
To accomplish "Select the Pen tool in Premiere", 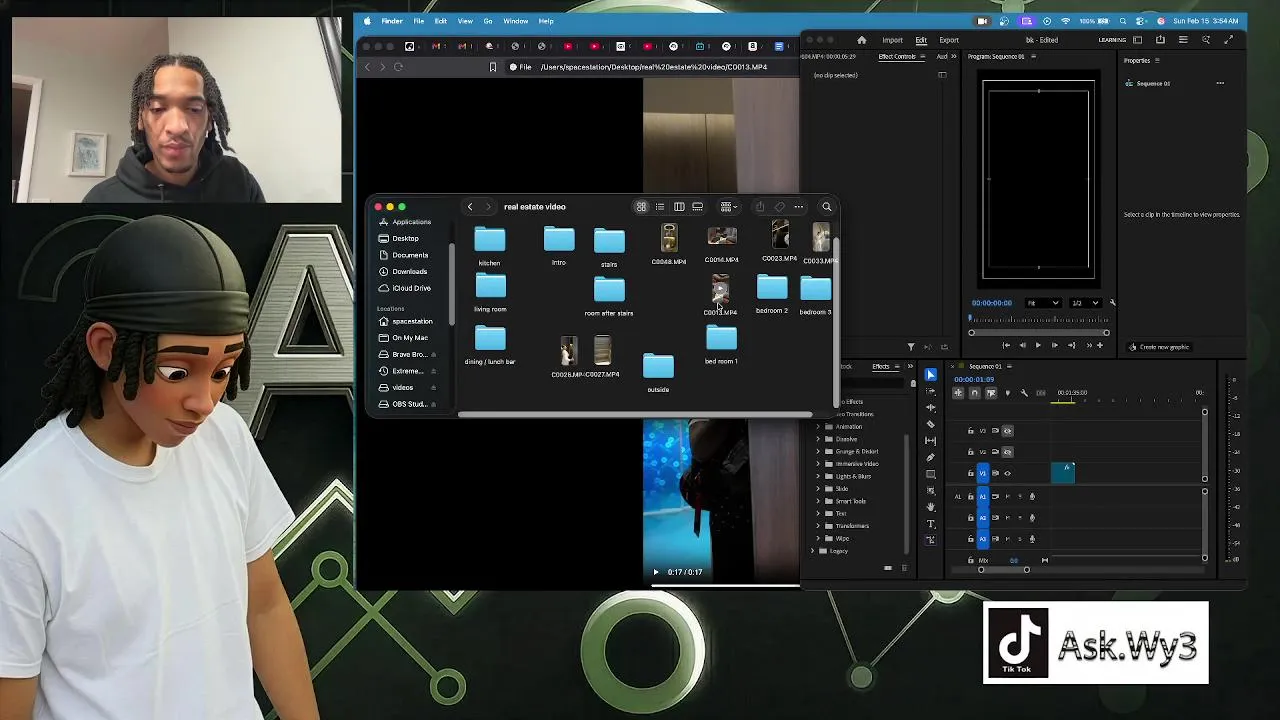I will point(931,458).
